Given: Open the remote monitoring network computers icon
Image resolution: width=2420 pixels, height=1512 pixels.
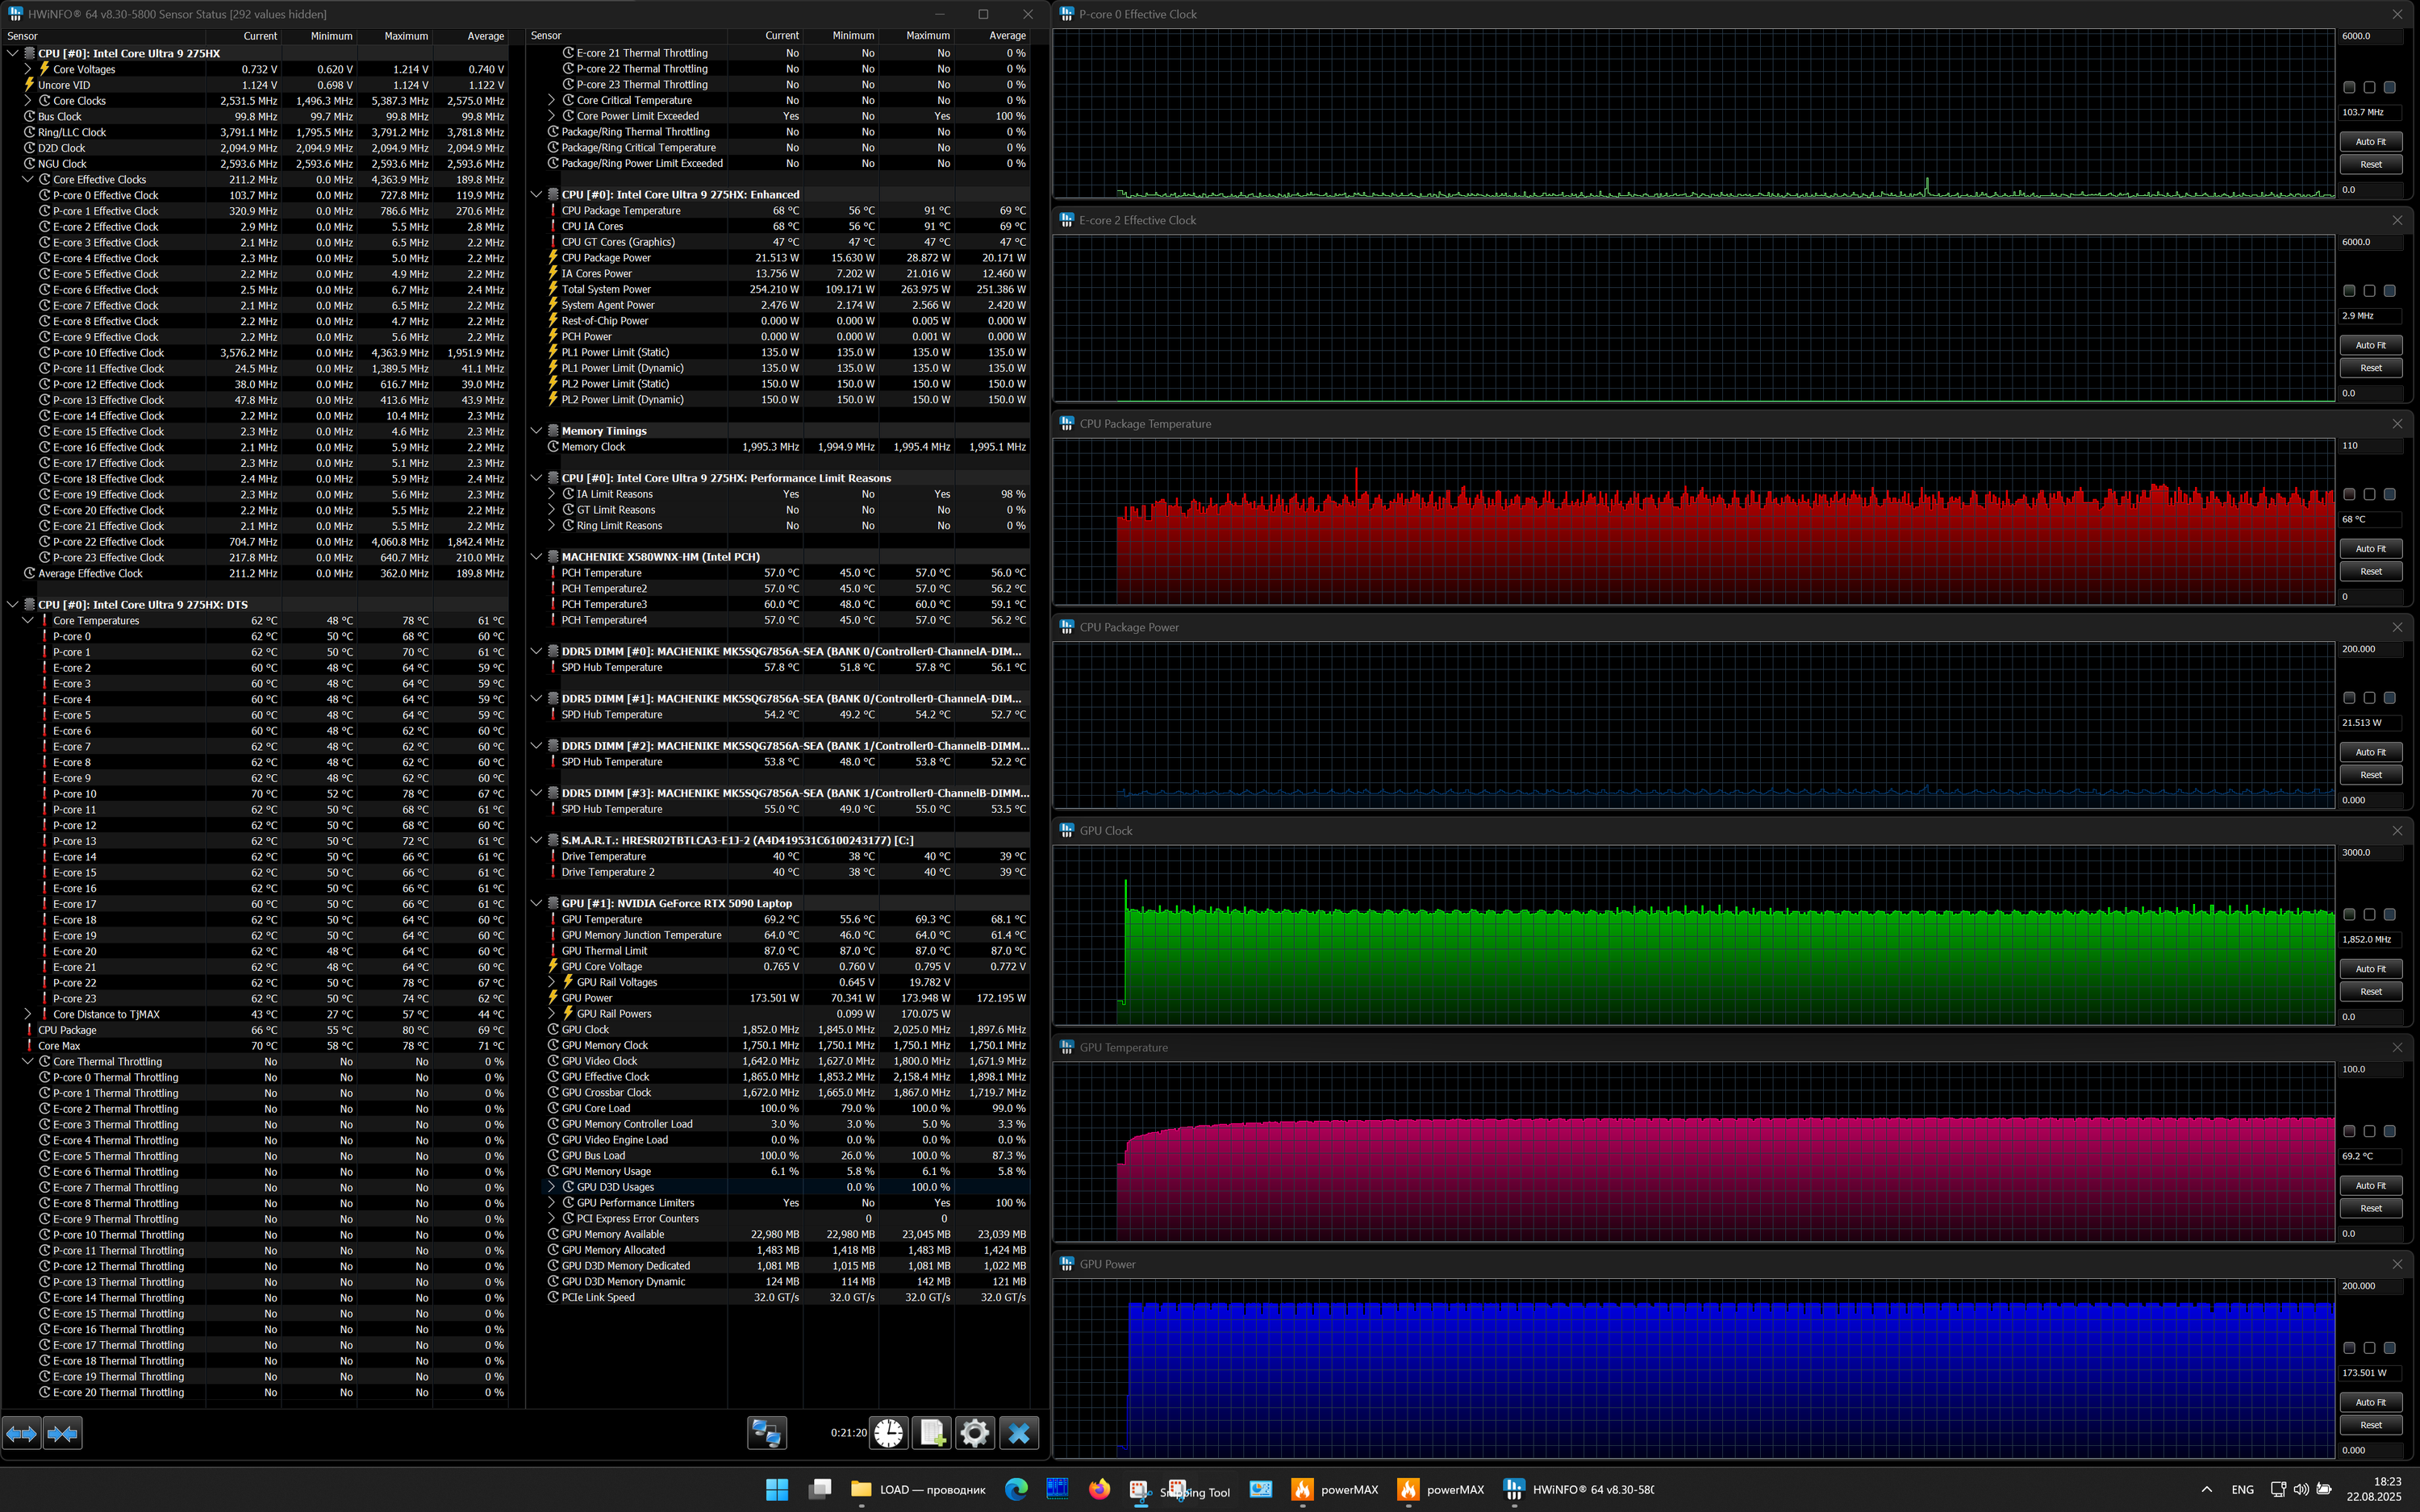Looking at the screenshot, I should pyautogui.click(x=767, y=1433).
